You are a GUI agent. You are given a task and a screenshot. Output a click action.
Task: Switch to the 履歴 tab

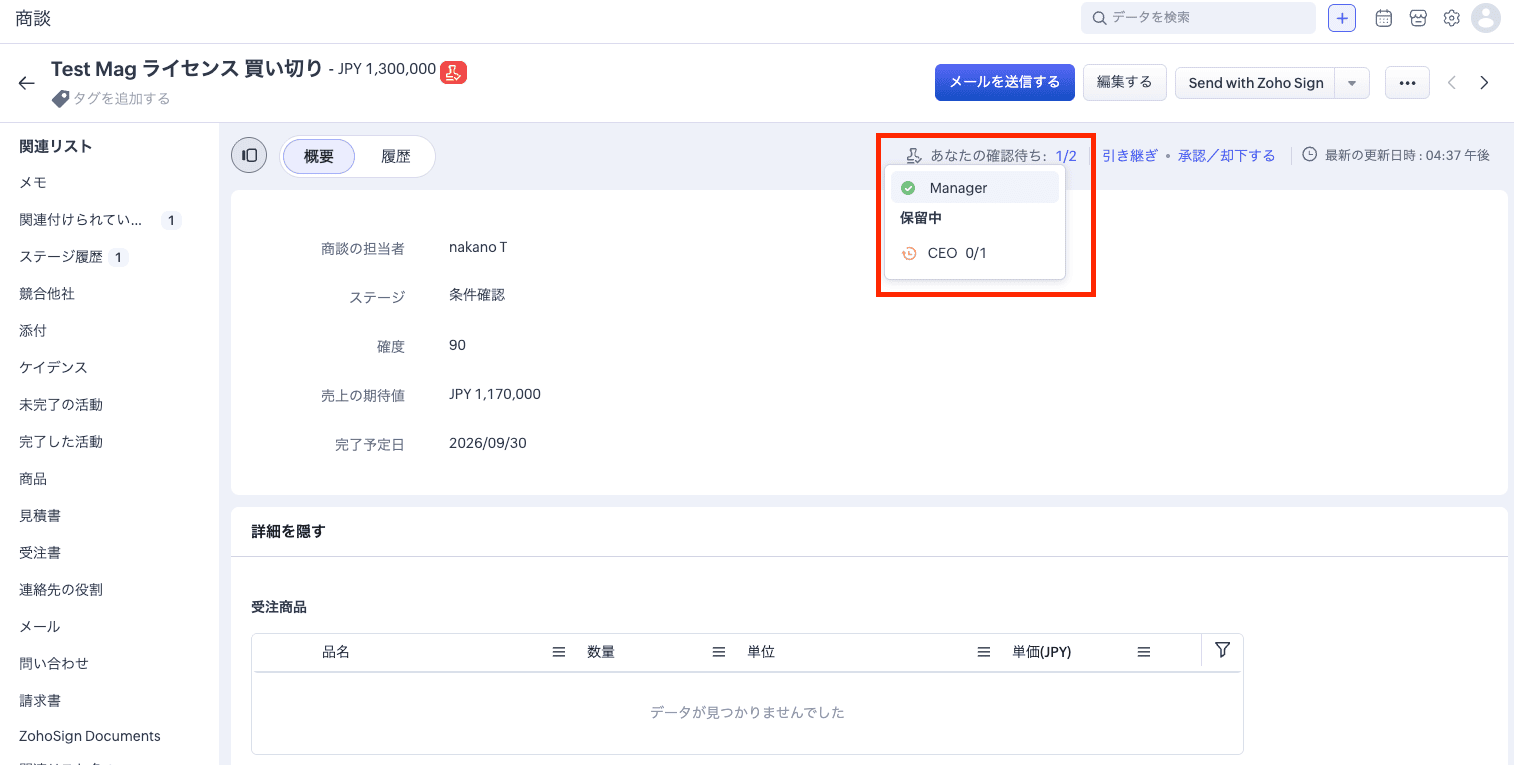396,156
